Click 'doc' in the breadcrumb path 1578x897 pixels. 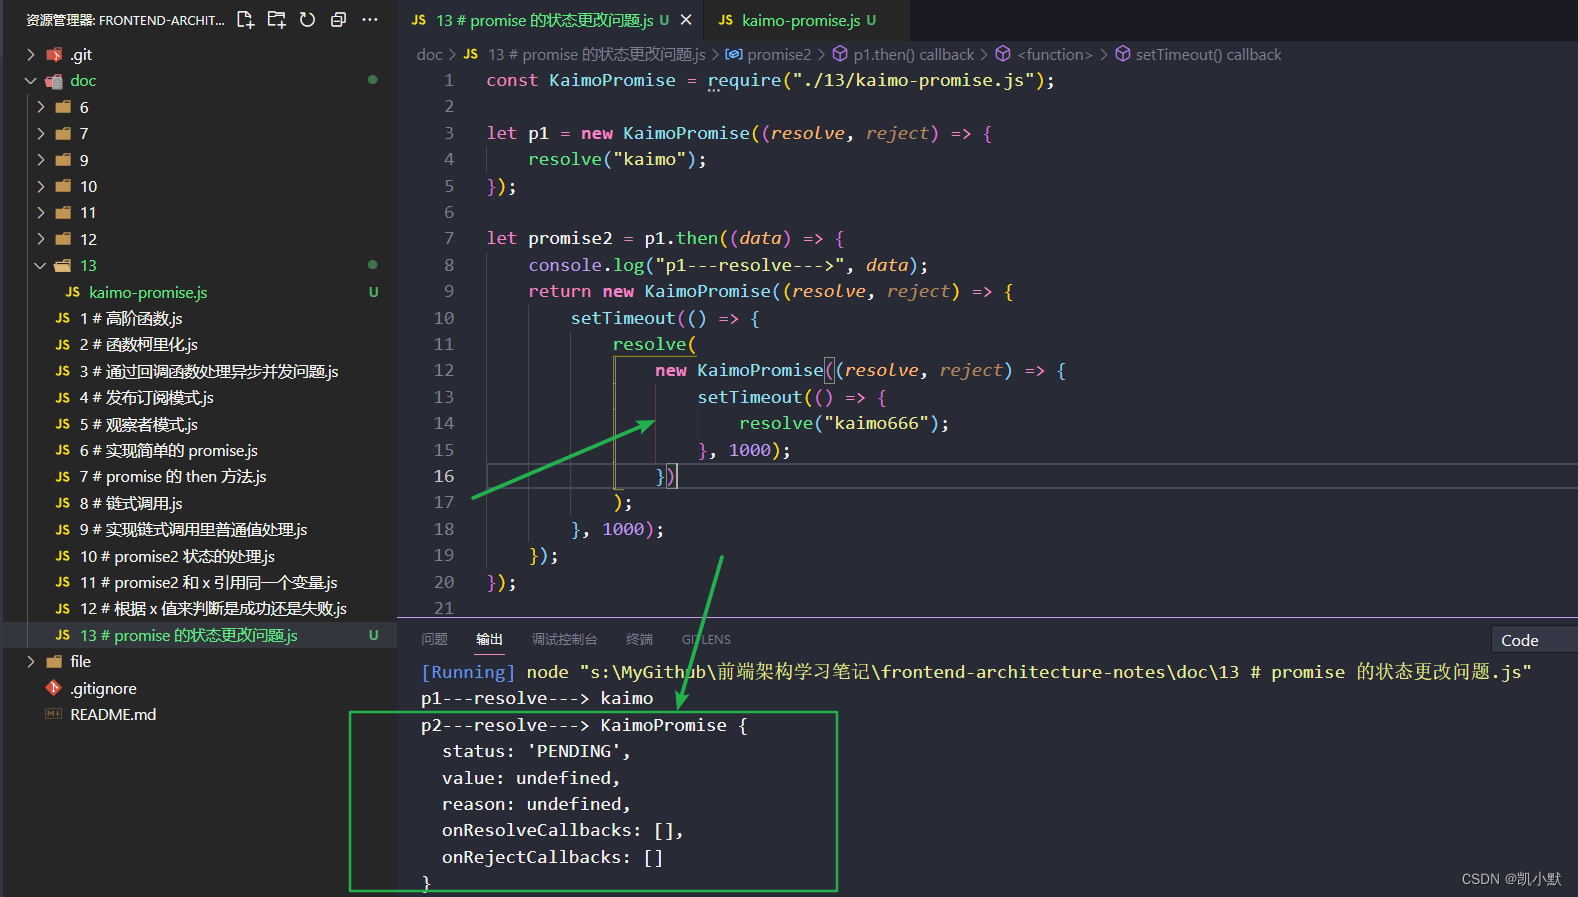[x=429, y=55]
